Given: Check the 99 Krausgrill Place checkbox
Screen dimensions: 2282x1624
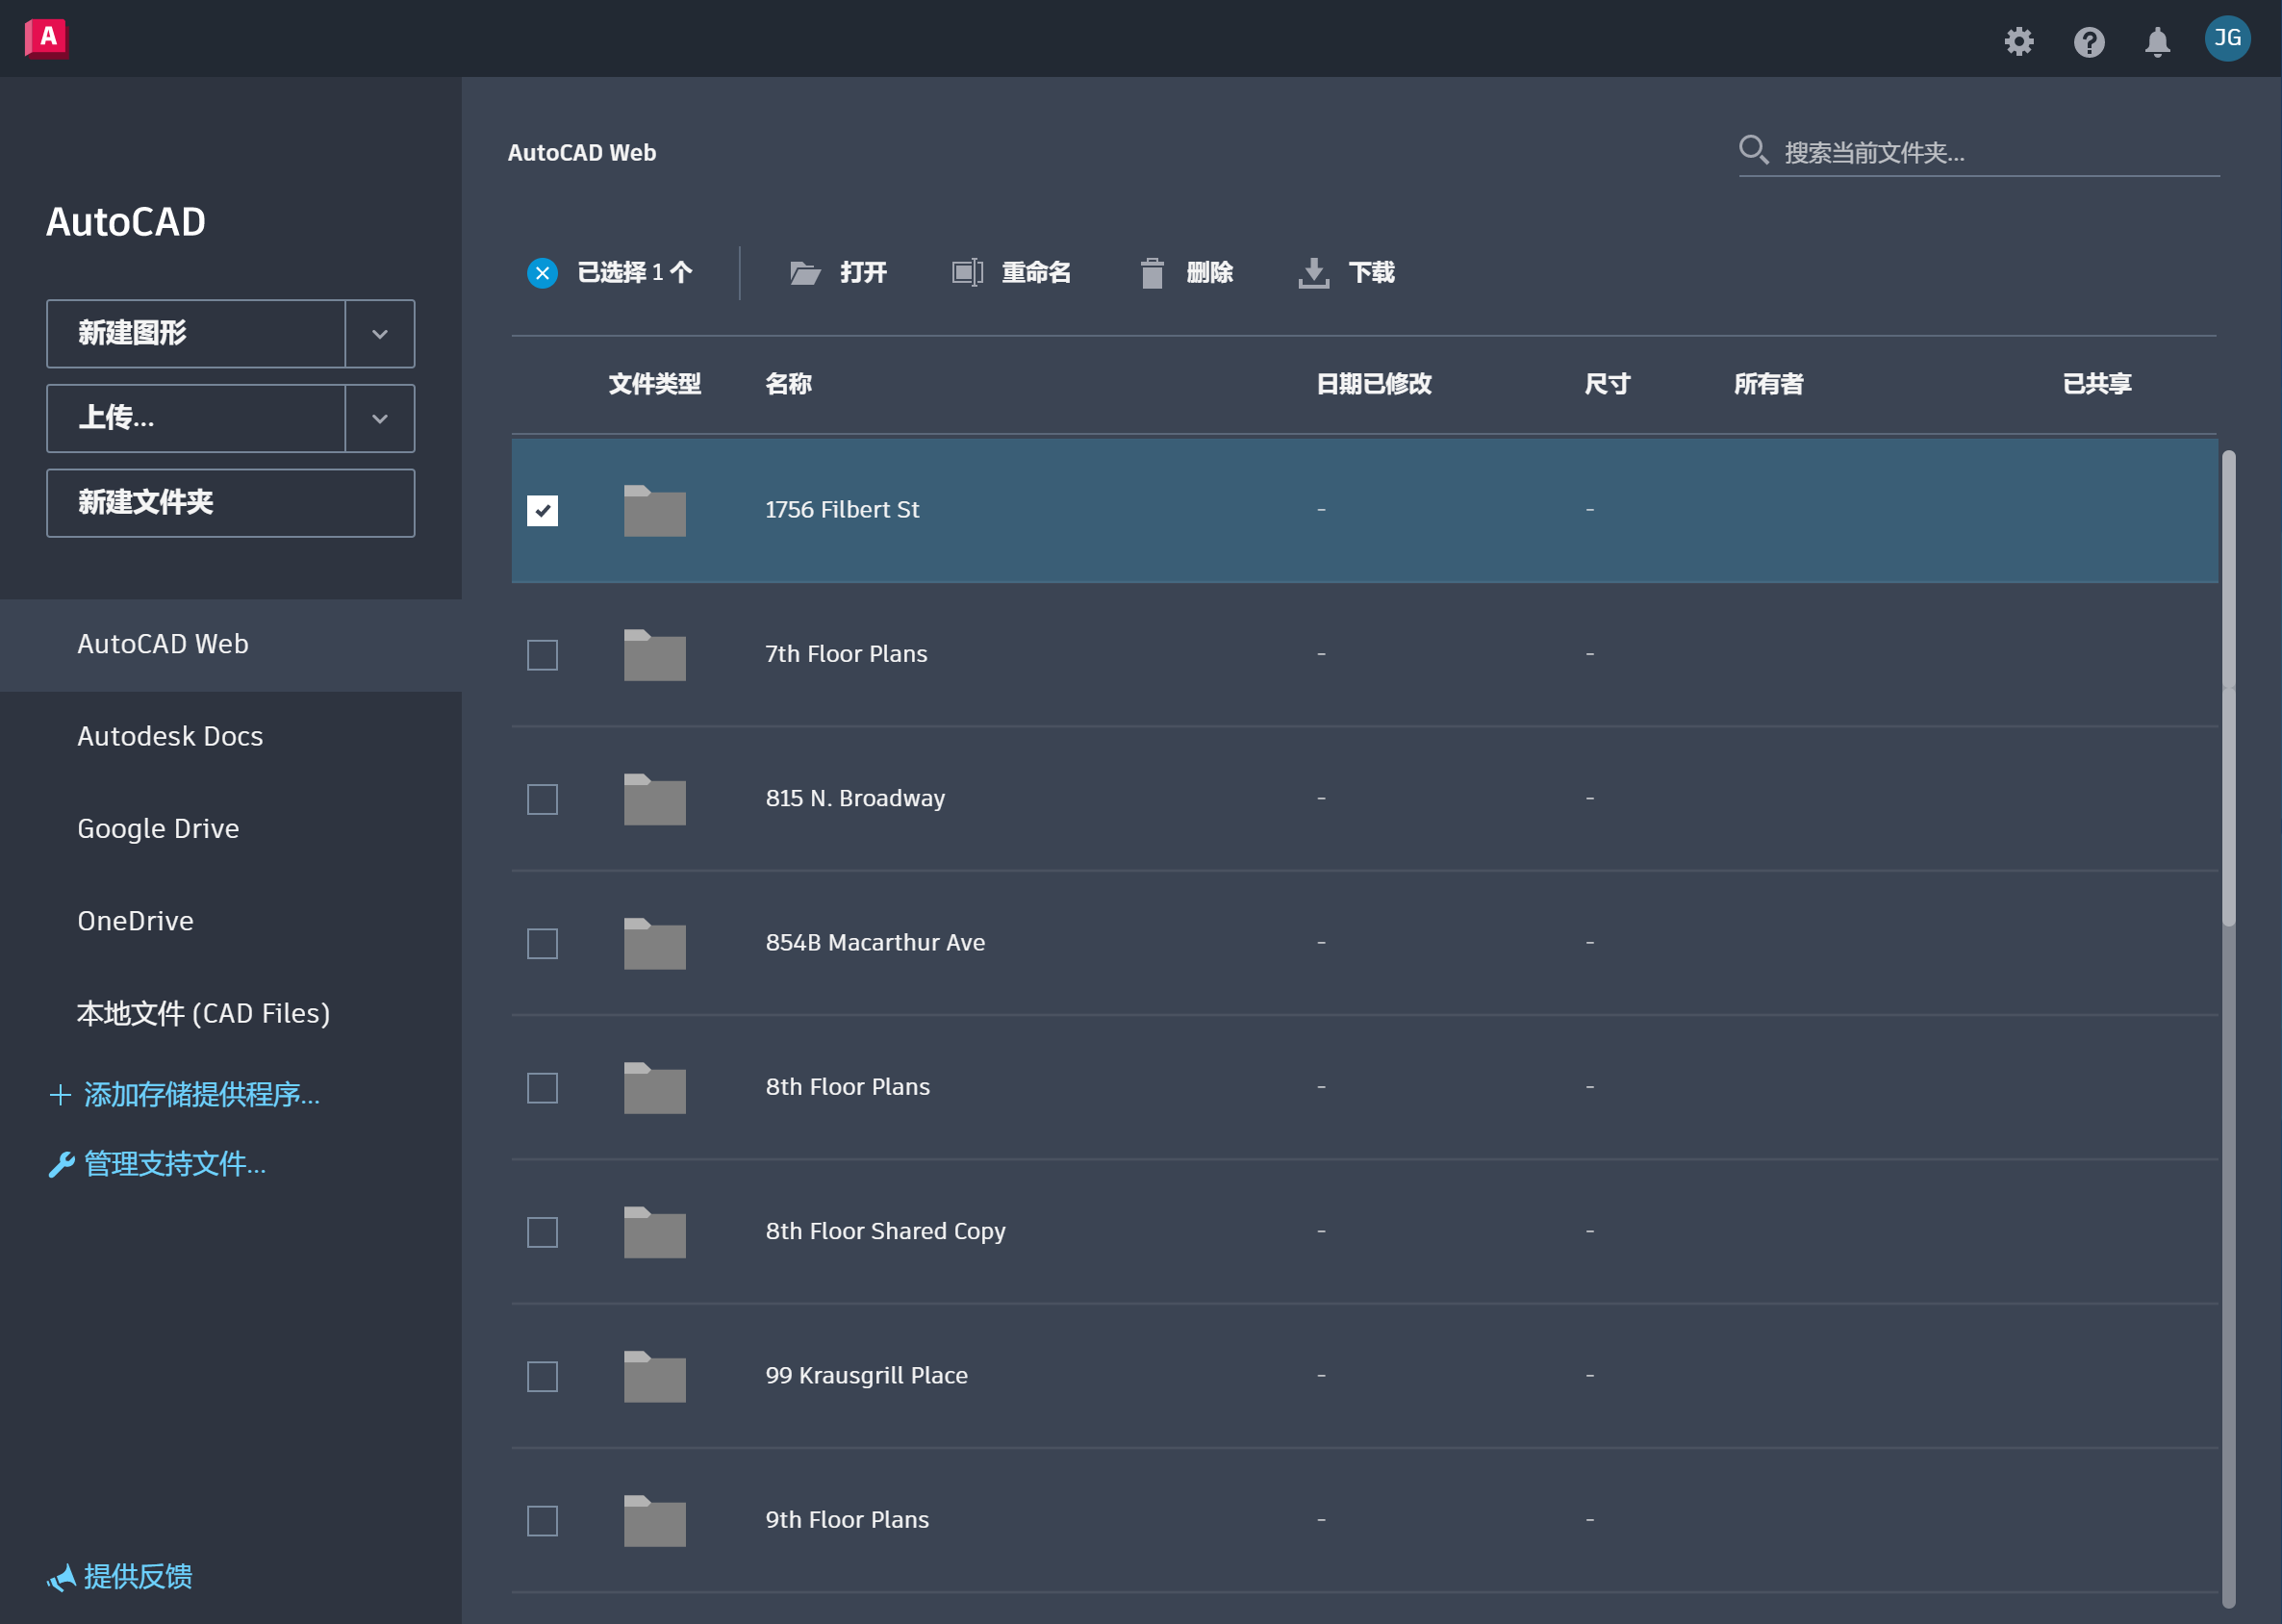Looking at the screenshot, I should click(x=542, y=1376).
